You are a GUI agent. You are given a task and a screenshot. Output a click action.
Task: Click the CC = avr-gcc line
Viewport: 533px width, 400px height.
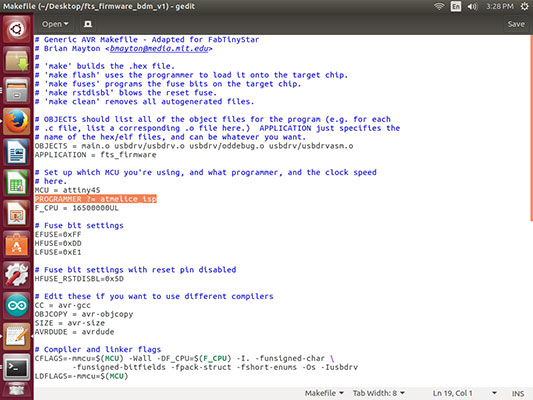[63, 305]
